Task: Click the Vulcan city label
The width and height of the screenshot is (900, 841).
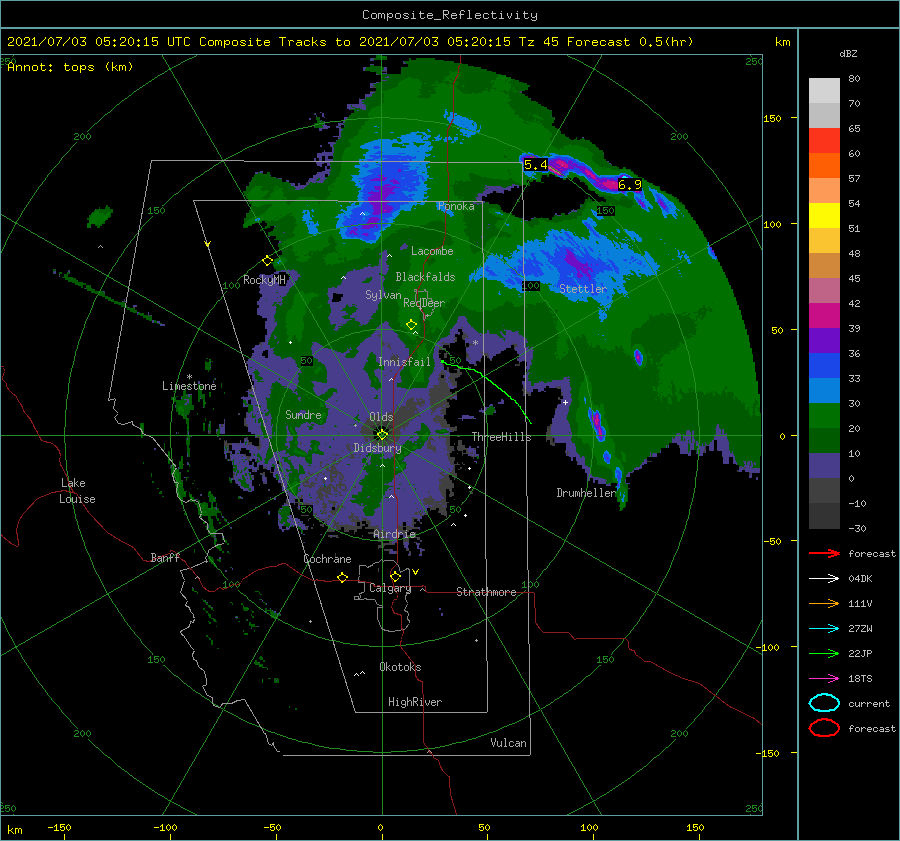Action: 509,743
